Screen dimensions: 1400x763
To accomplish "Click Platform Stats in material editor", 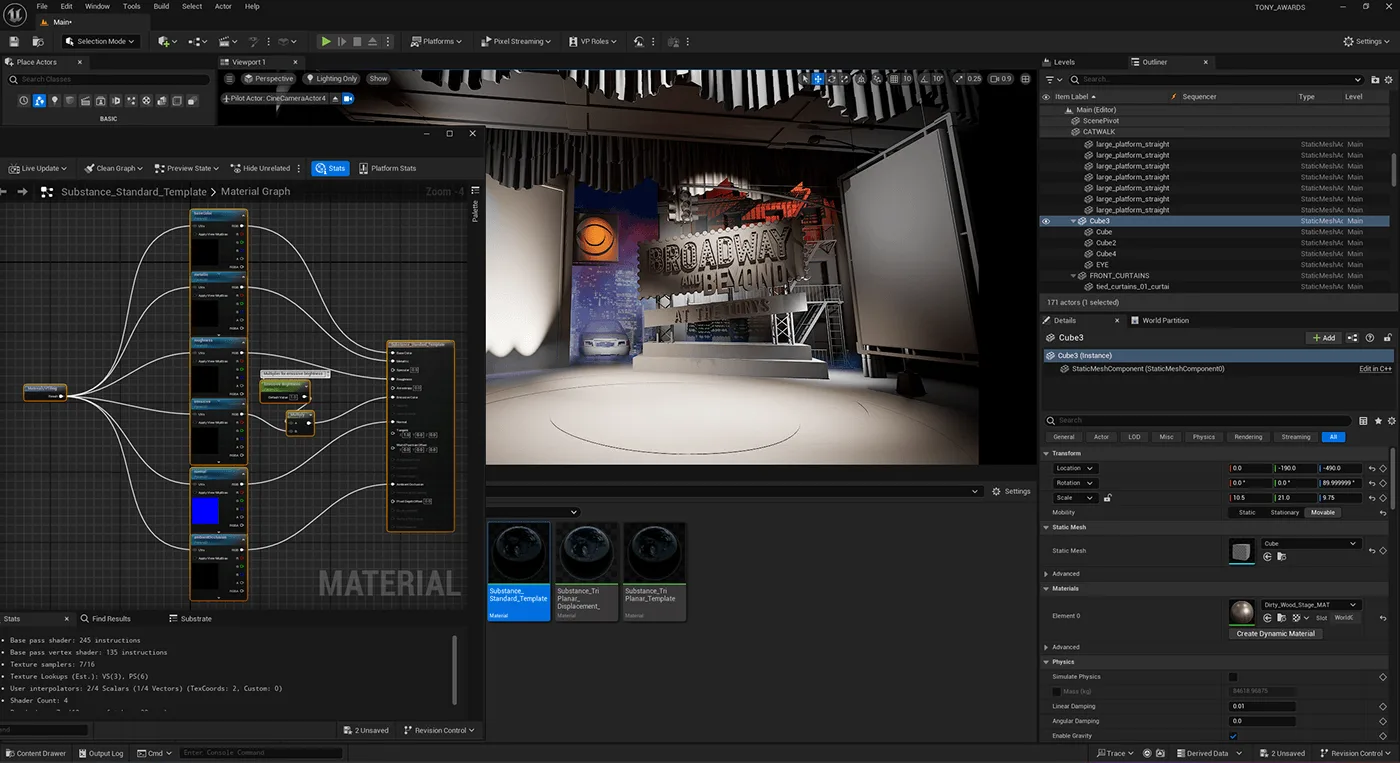I will pos(387,168).
